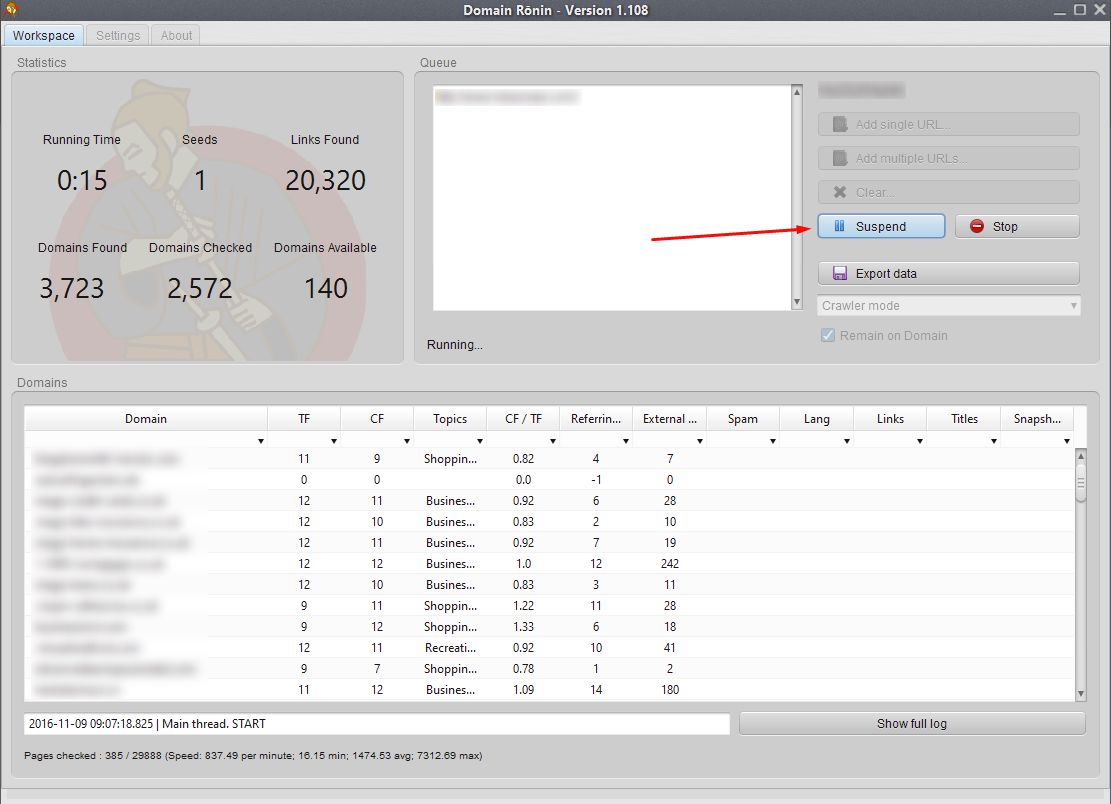Screen dimensions: 1111x804
Task: Click the Add single URL document icon
Action: pos(840,124)
